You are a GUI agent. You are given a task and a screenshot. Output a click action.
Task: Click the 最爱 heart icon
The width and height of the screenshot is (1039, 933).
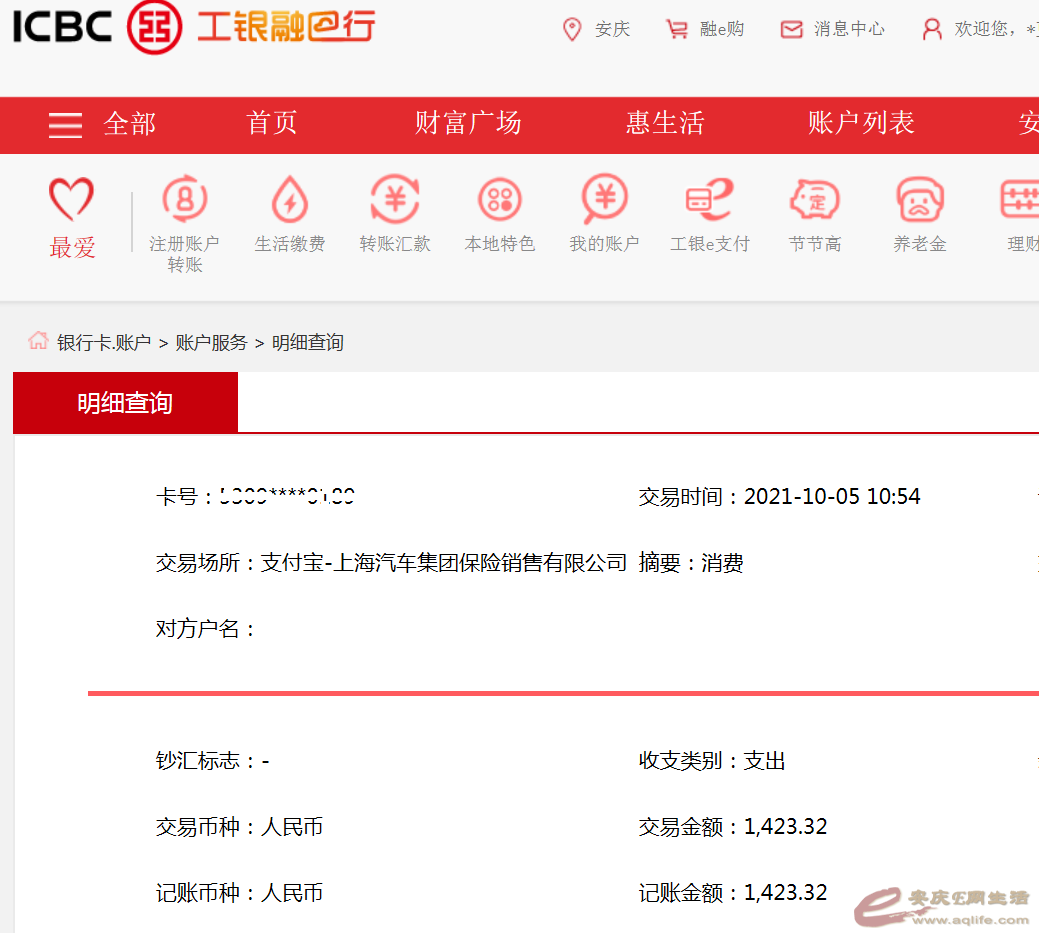click(72, 200)
